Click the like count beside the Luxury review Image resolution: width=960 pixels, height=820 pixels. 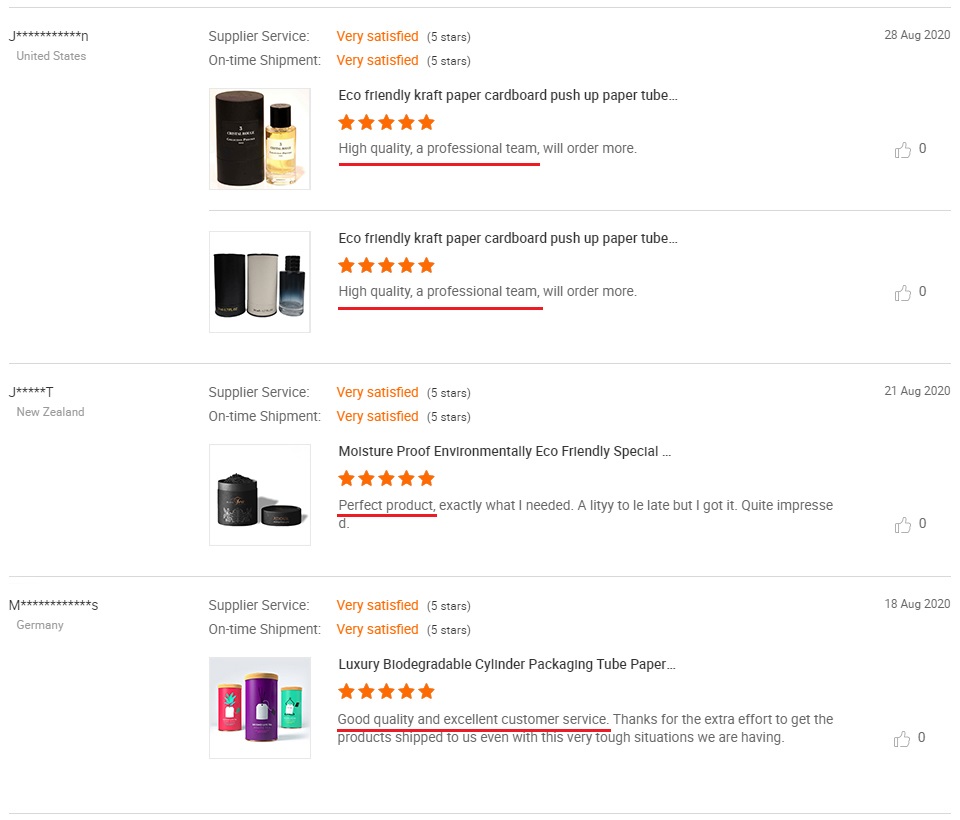click(921, 737)
